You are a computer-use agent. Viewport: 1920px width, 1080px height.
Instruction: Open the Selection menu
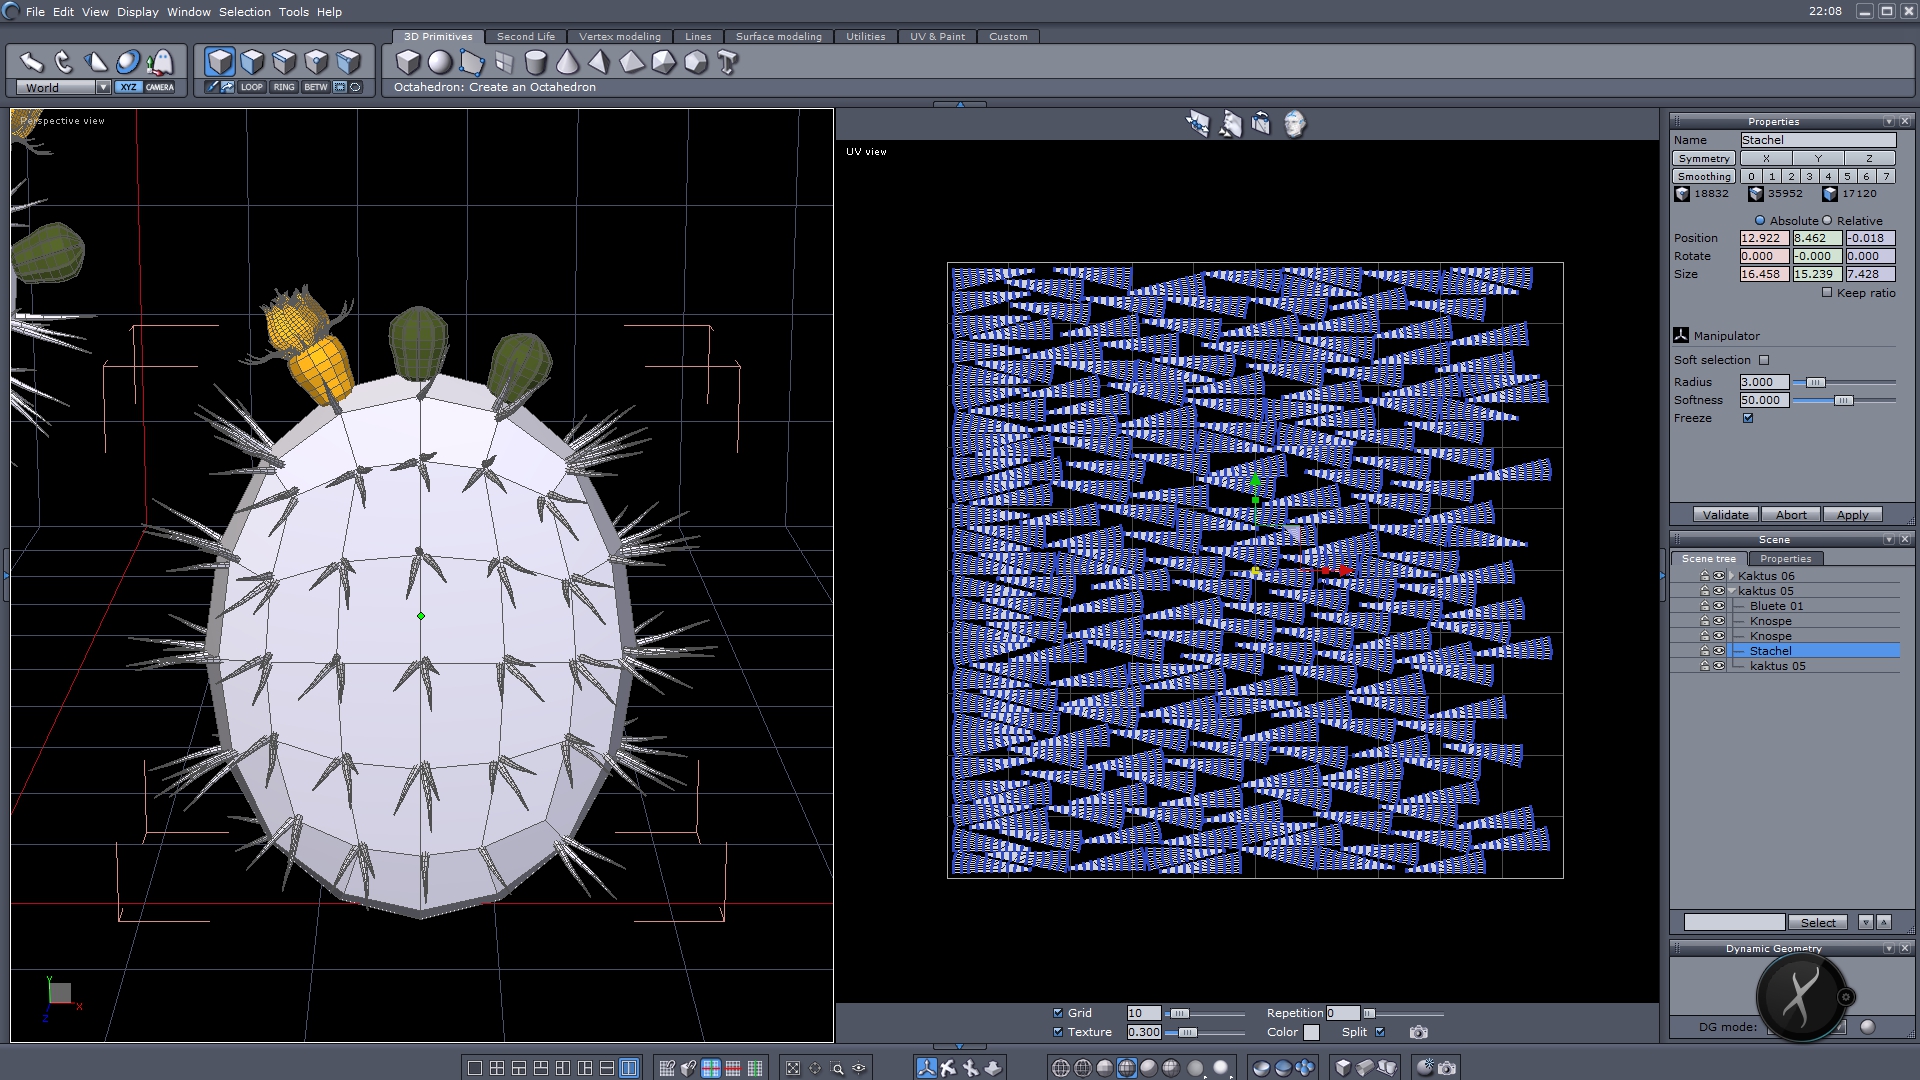[x=244, y=12]
